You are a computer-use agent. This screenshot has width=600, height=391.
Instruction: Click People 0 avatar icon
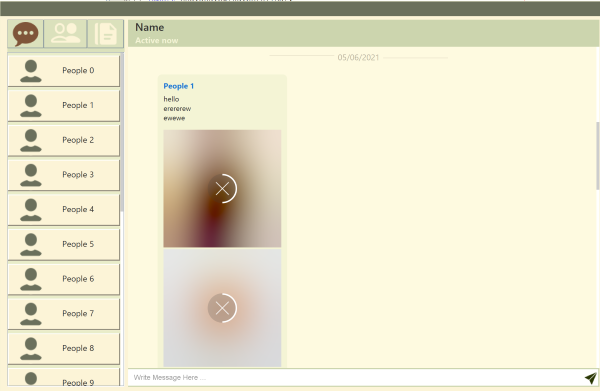(31, 71)
